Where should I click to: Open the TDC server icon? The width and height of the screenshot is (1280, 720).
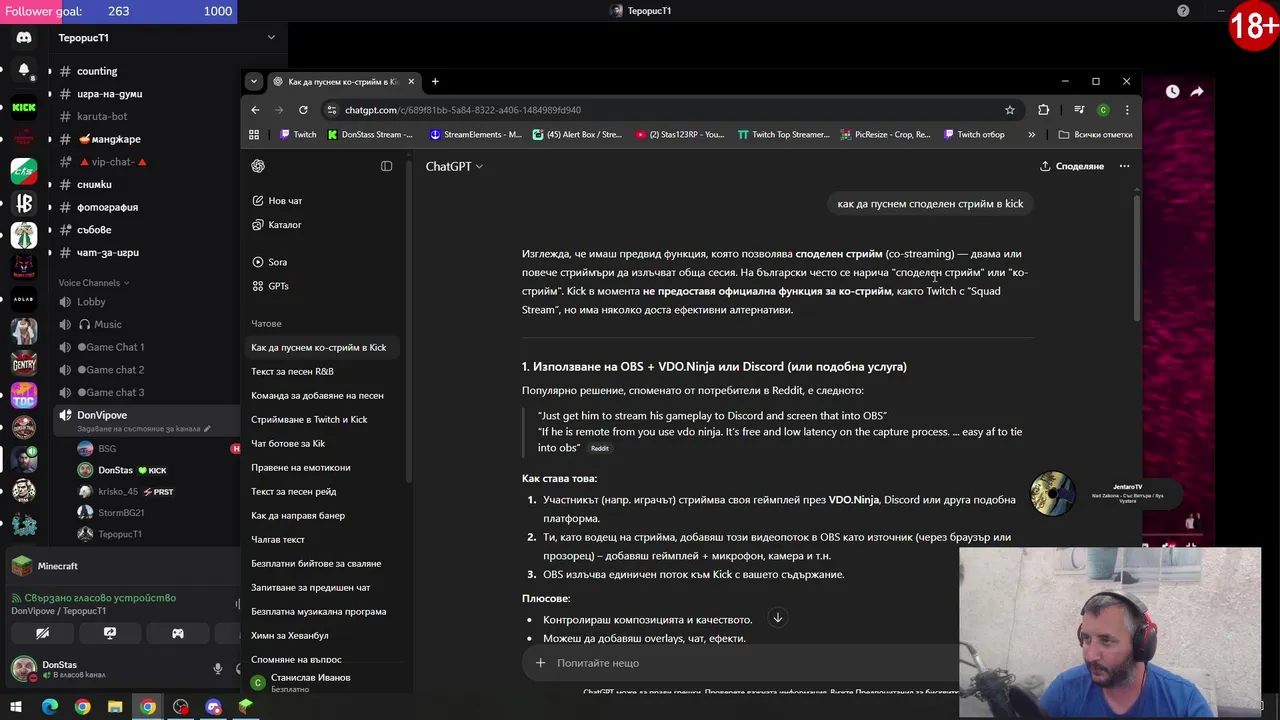[24, 395]
